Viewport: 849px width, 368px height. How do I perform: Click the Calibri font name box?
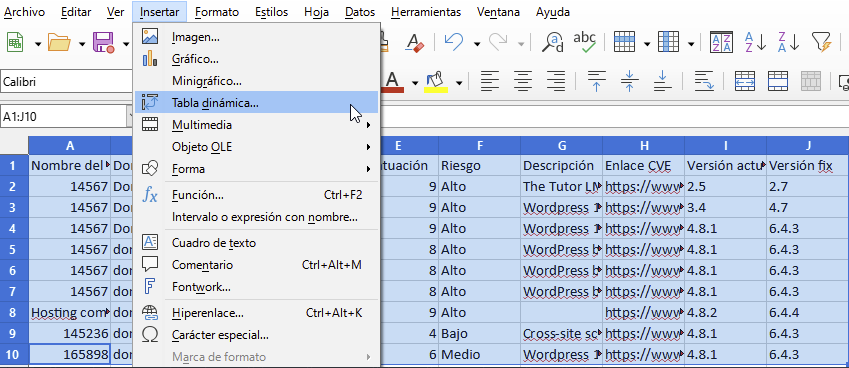click(65, 82)
